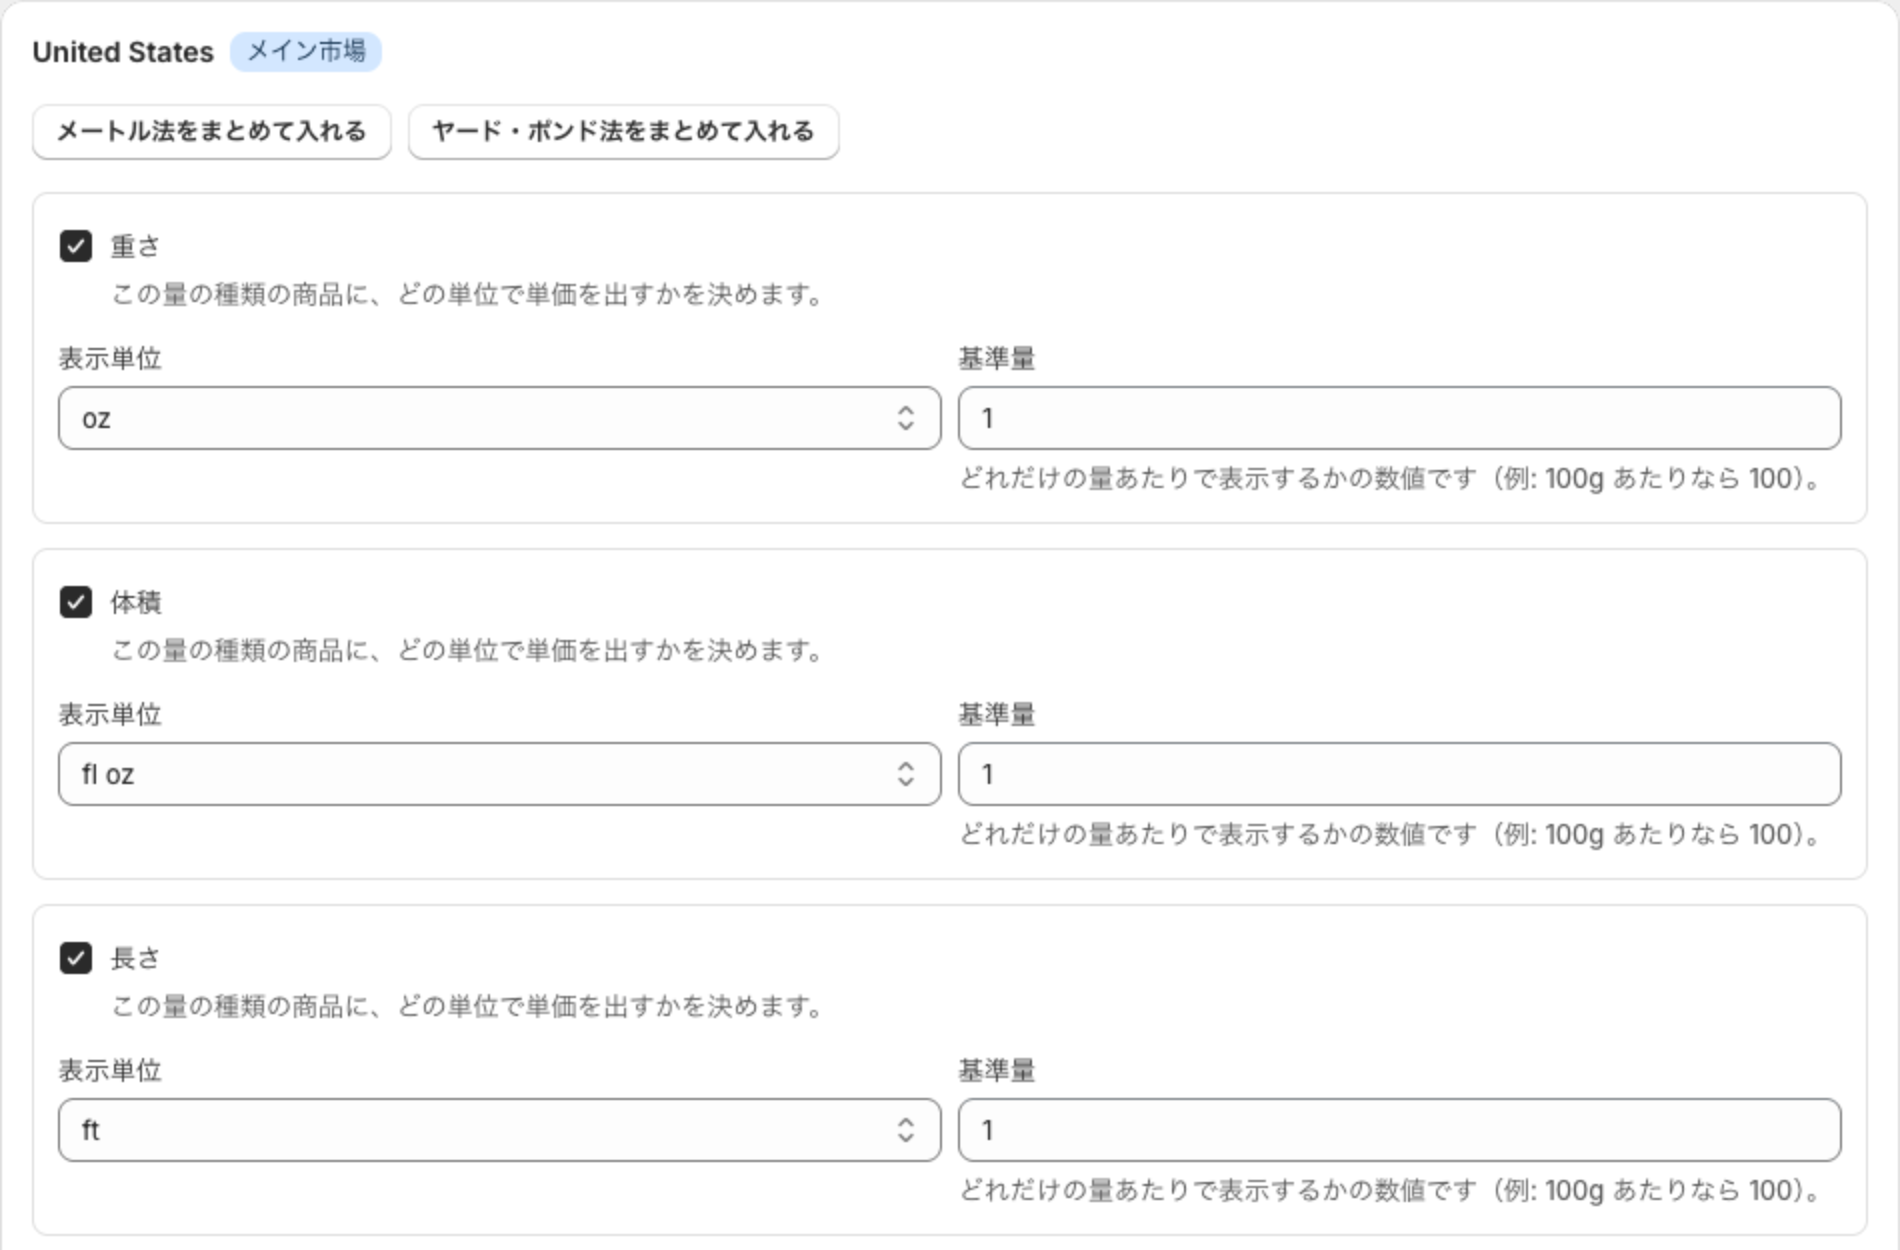Click the help text below 長さ 基準量 field

click(x=1392, y=1191)
